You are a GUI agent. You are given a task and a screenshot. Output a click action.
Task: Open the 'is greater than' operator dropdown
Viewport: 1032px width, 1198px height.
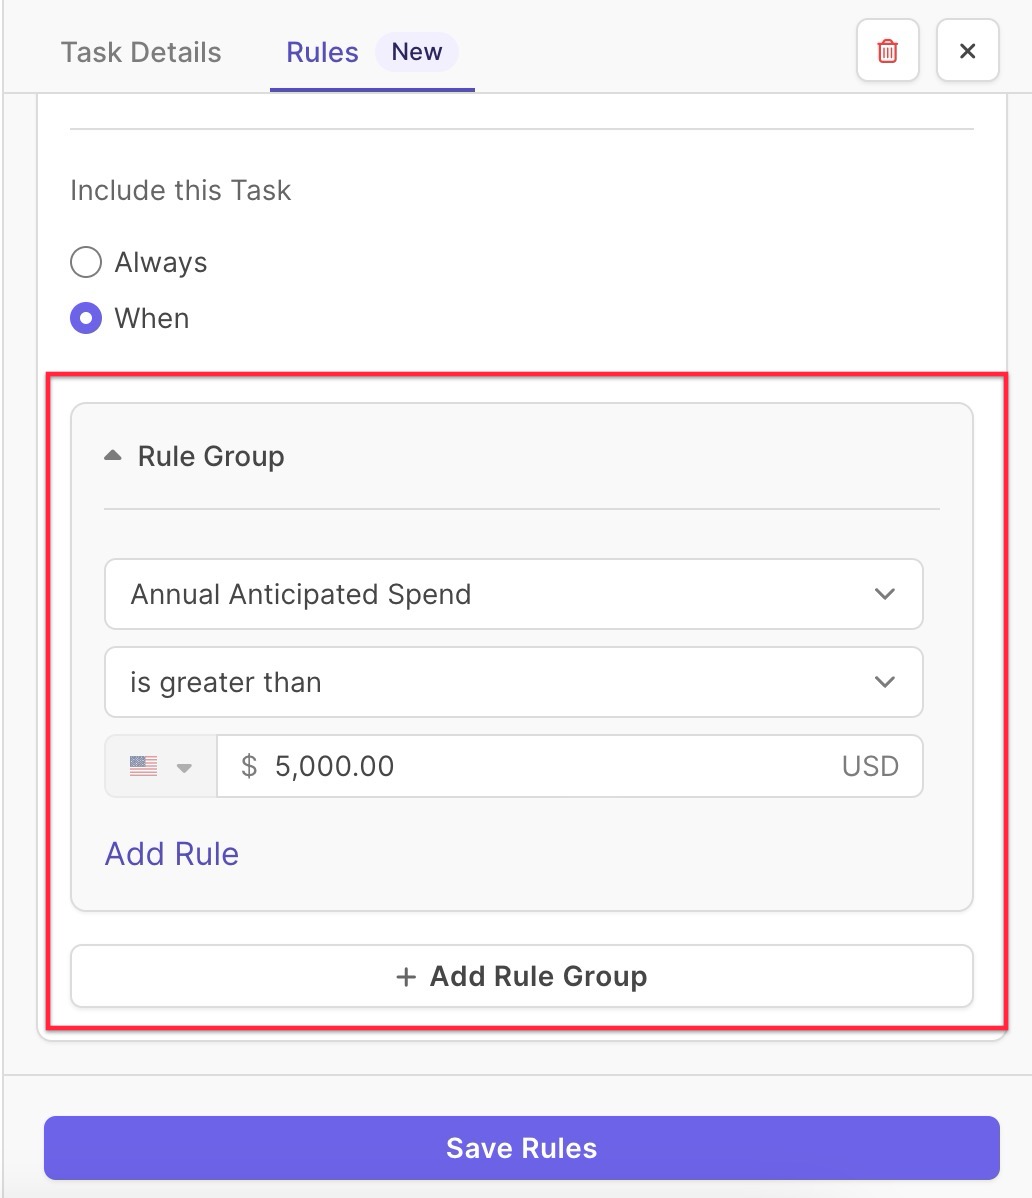[513, 682]
